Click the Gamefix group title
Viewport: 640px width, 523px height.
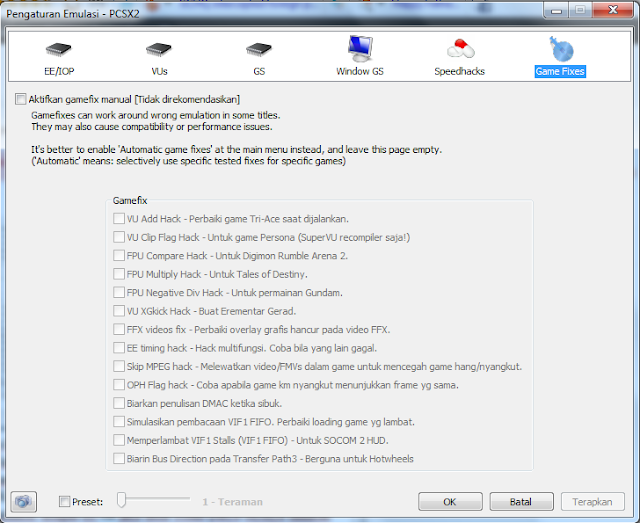pos(130,200)
